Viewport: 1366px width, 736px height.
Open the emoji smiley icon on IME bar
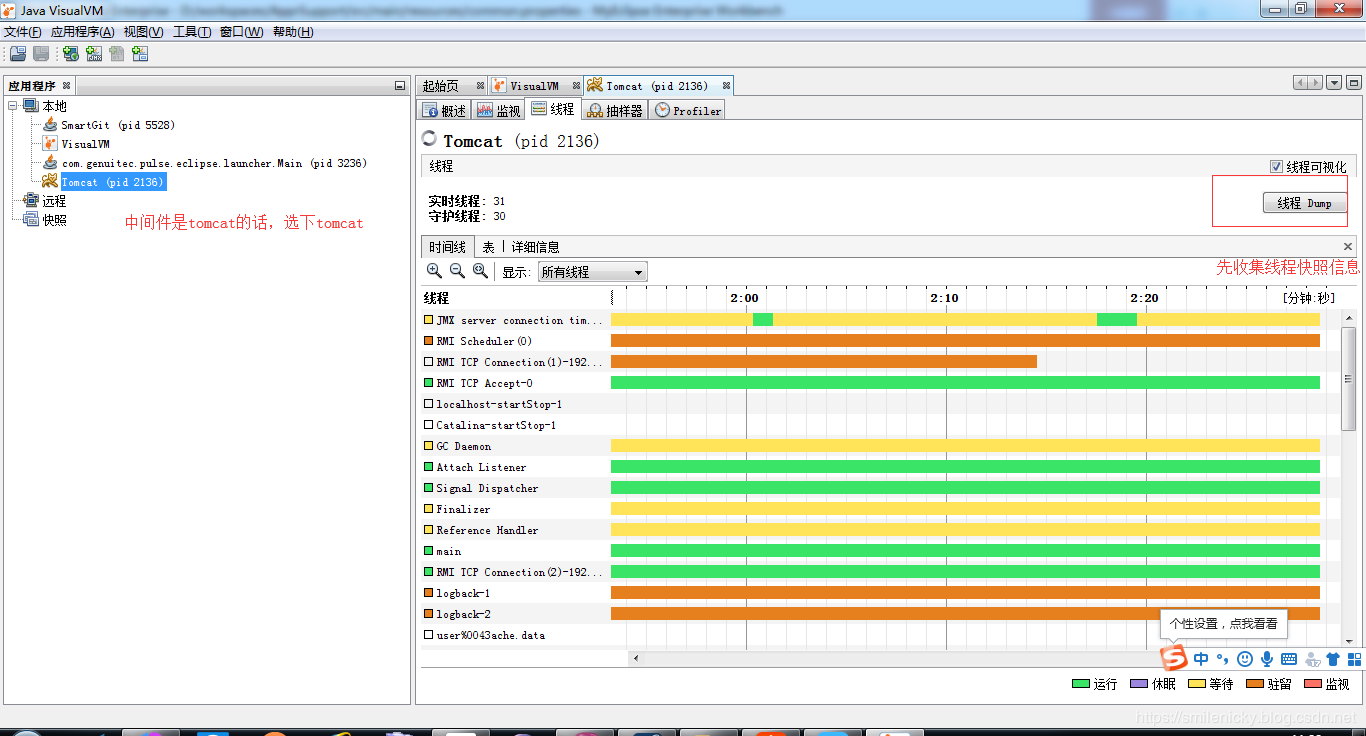click(x=1245, y=659)
